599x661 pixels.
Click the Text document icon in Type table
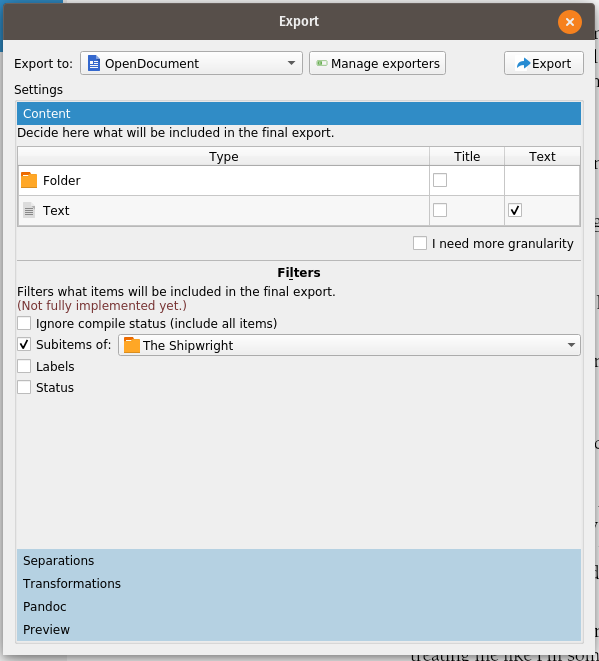point(29,210)
